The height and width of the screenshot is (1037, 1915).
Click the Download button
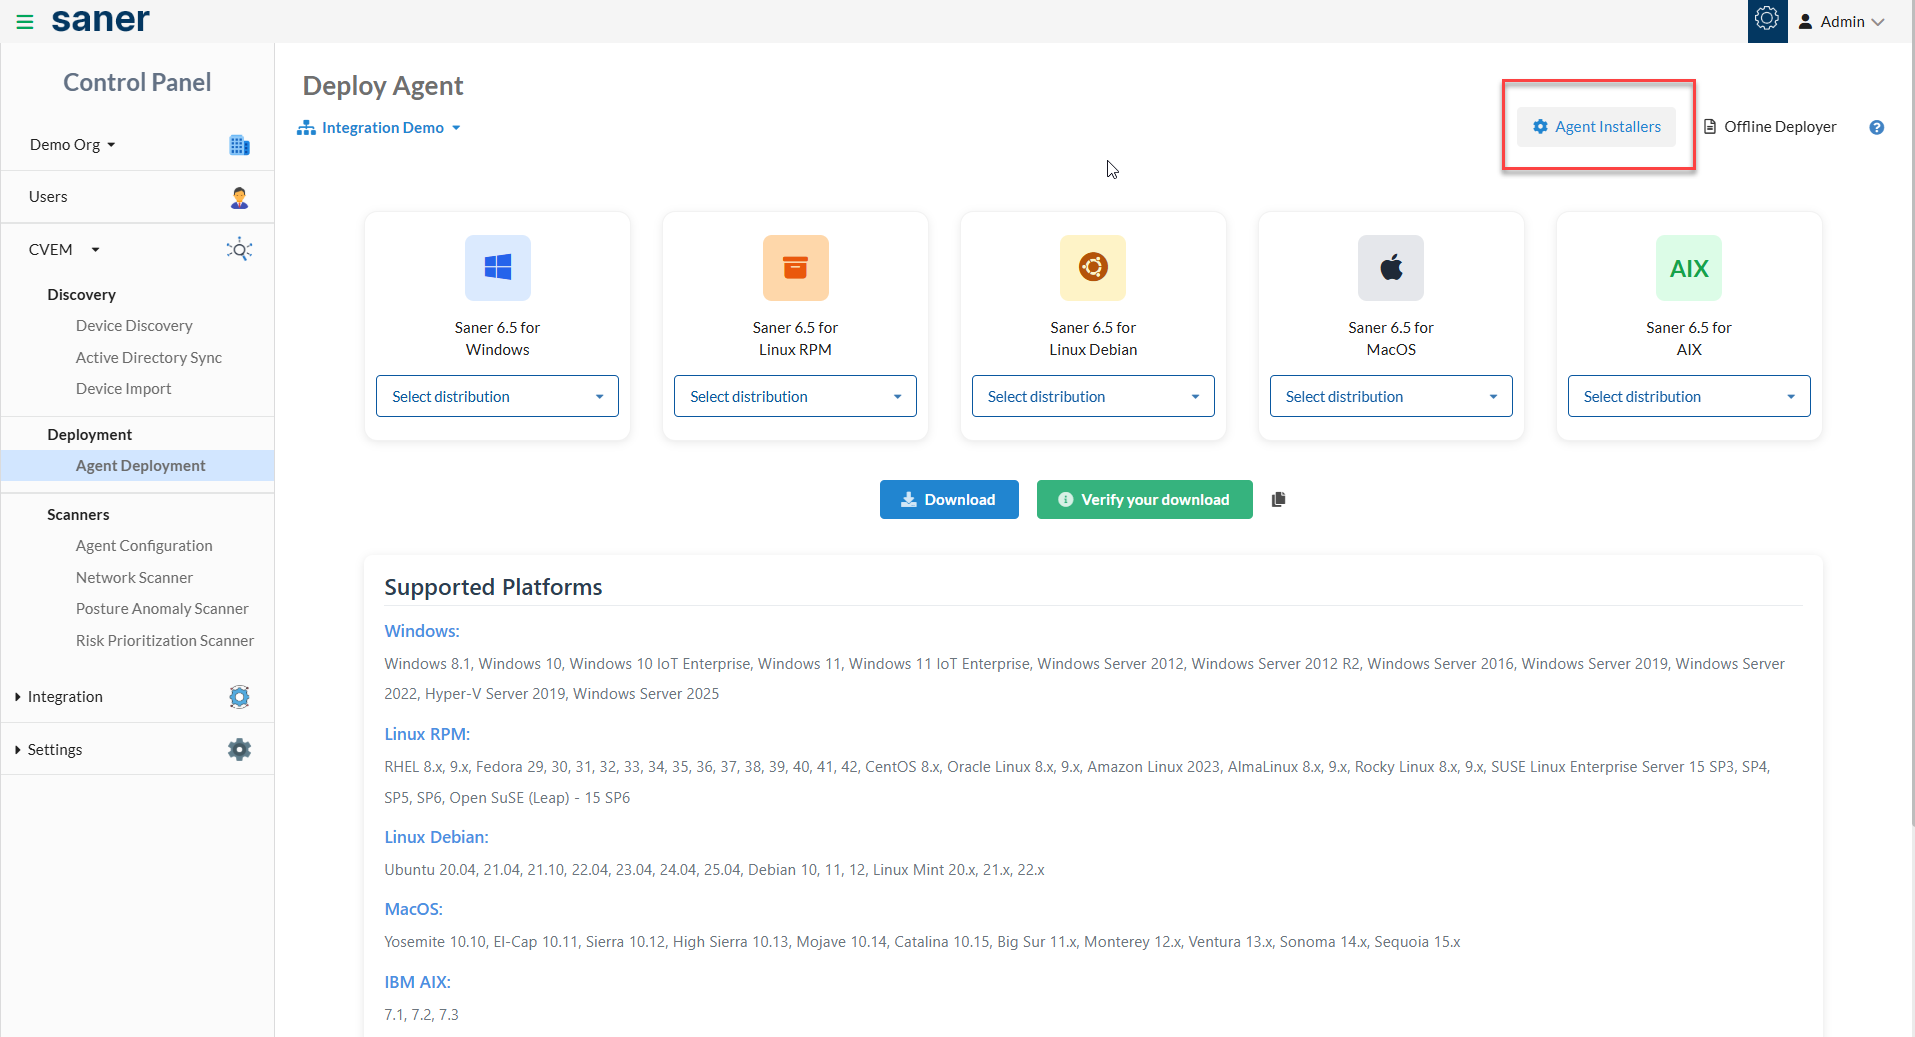click(949, 499)
